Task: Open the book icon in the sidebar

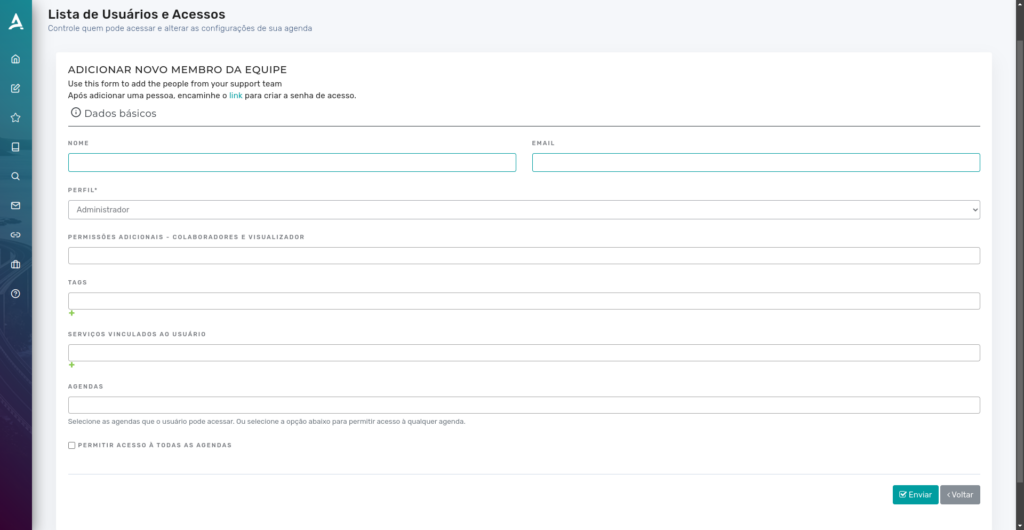Action: (x=16, y=147)
